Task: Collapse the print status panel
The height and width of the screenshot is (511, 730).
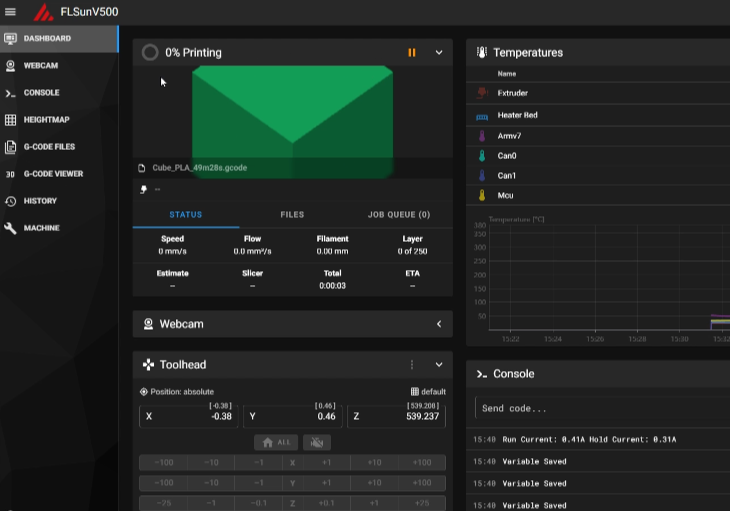Action: [438, 53]
